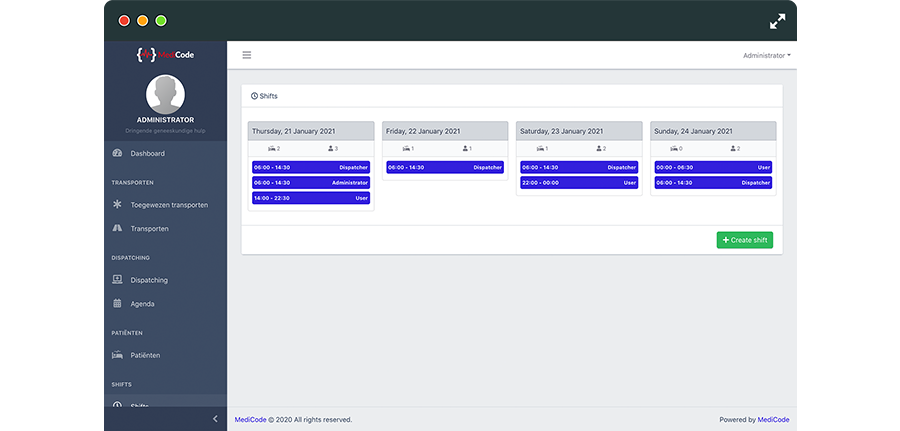
Task: Open Sunday 06:00 - 14:30 Dispatcher shift
Action: pyautogui.click(x=713, y=183)
